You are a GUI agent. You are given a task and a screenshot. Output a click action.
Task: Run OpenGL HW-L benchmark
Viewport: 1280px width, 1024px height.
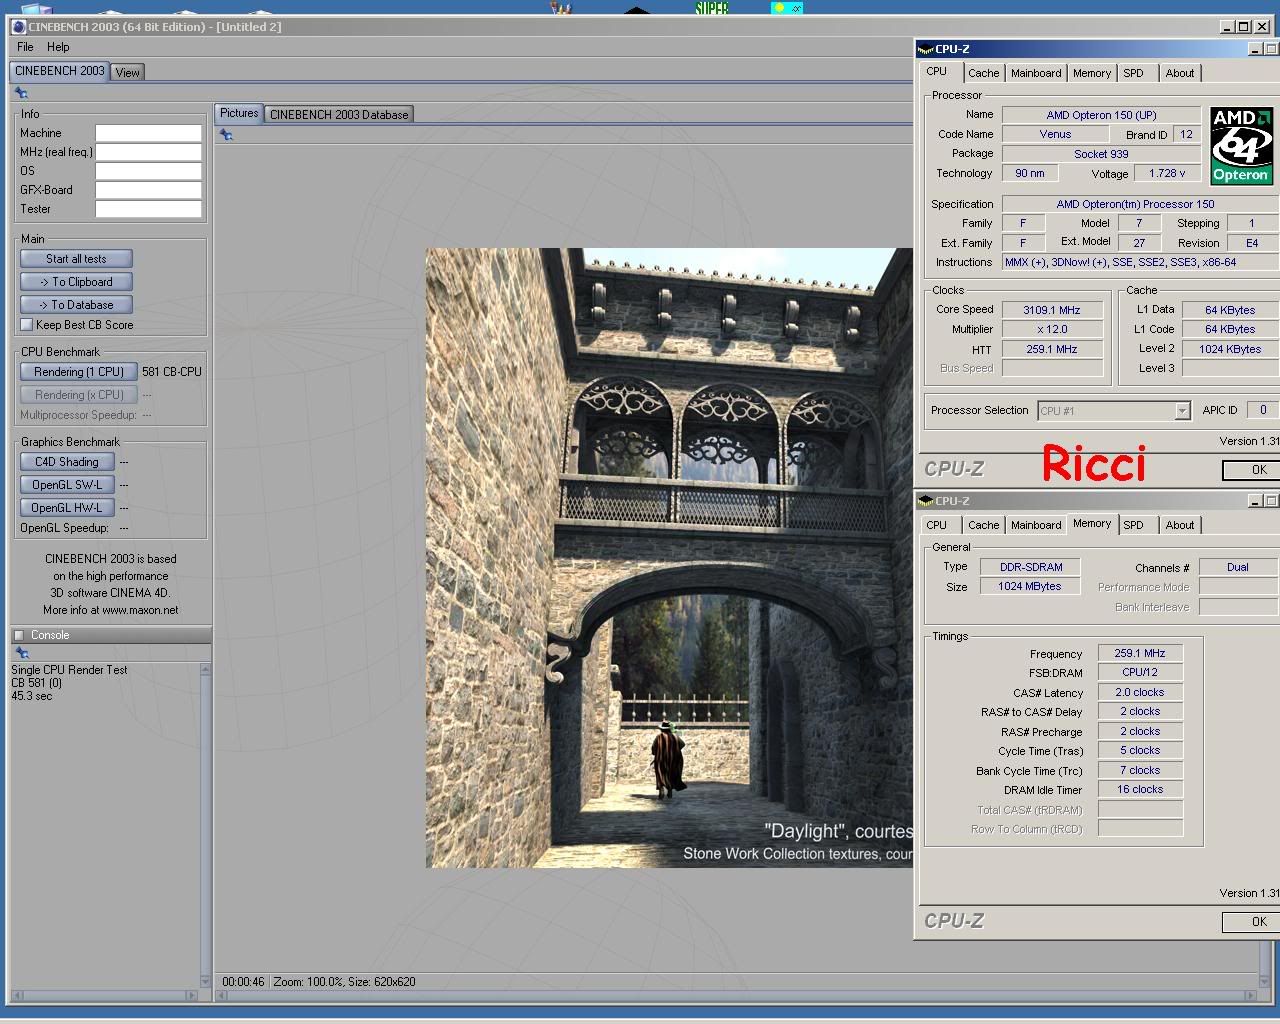click(67, 508)
